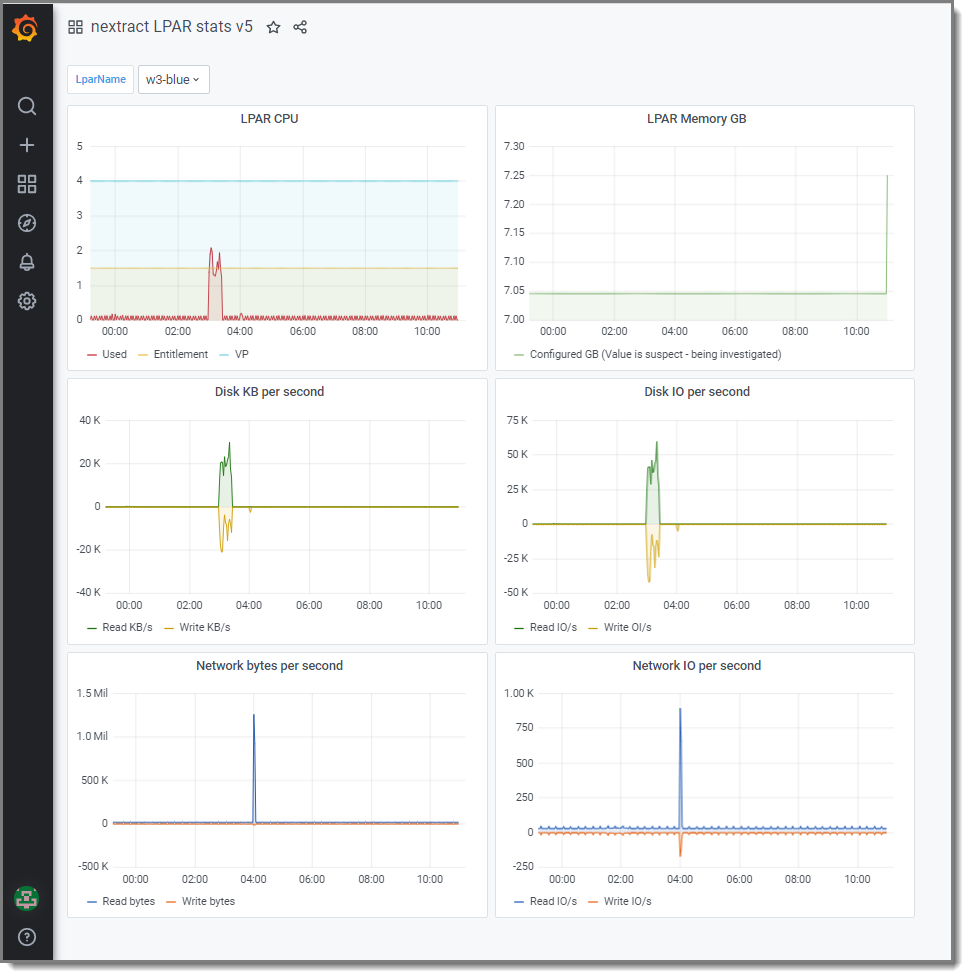Toggle Write IO/s in Network IO legend
This screenshot has width=969, height=978.
[x=627, y=901]
